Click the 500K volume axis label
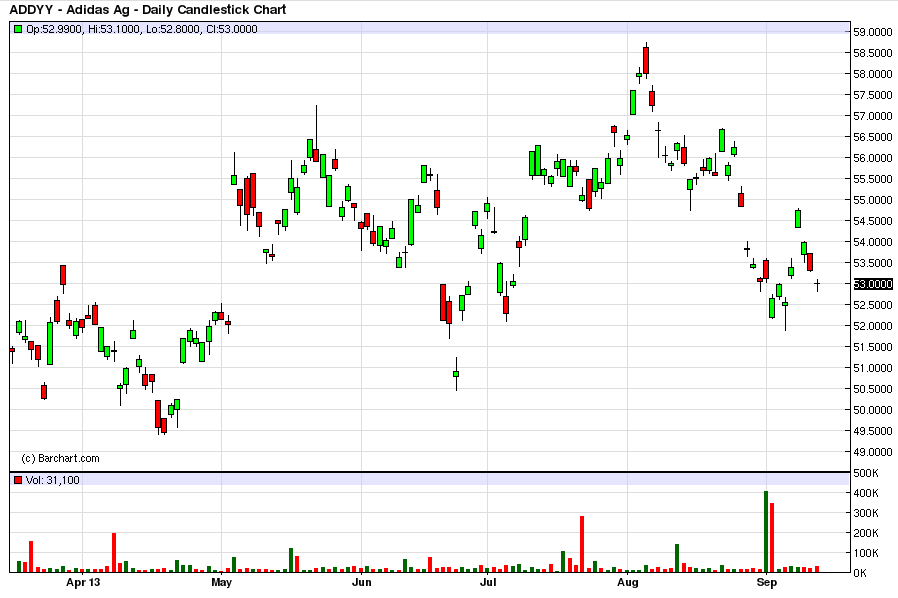 click(866, 473)
